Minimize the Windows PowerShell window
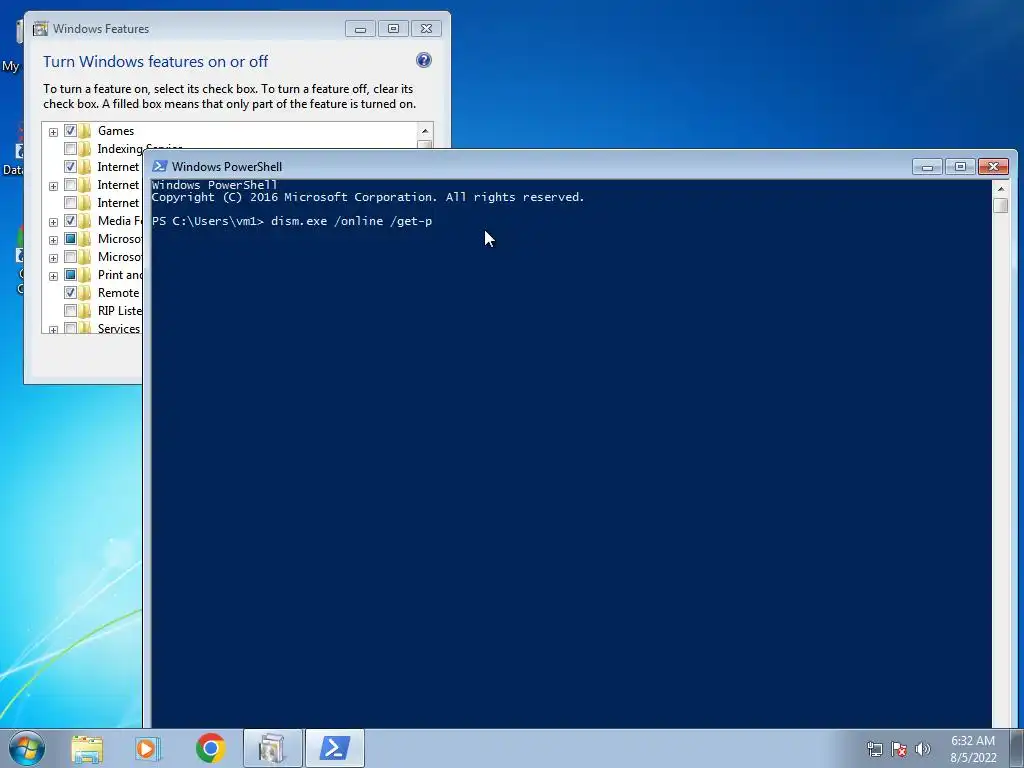 (927, 167)
